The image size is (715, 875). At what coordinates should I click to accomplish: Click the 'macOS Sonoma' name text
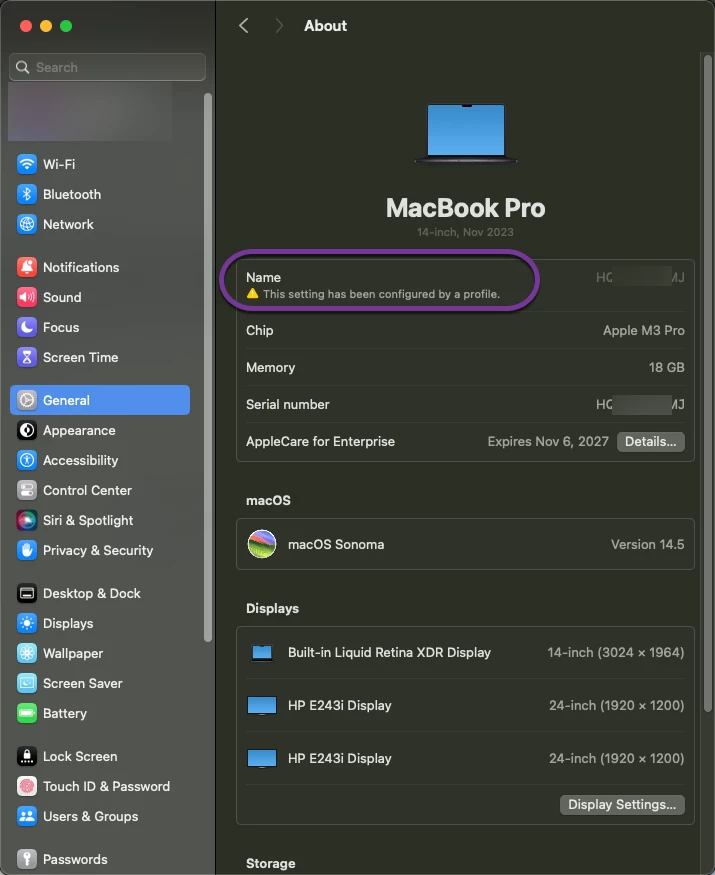click(336, 544)
